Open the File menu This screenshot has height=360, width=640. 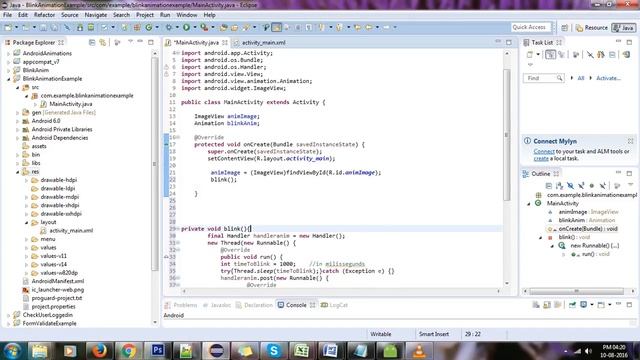(x=7, y=15)
